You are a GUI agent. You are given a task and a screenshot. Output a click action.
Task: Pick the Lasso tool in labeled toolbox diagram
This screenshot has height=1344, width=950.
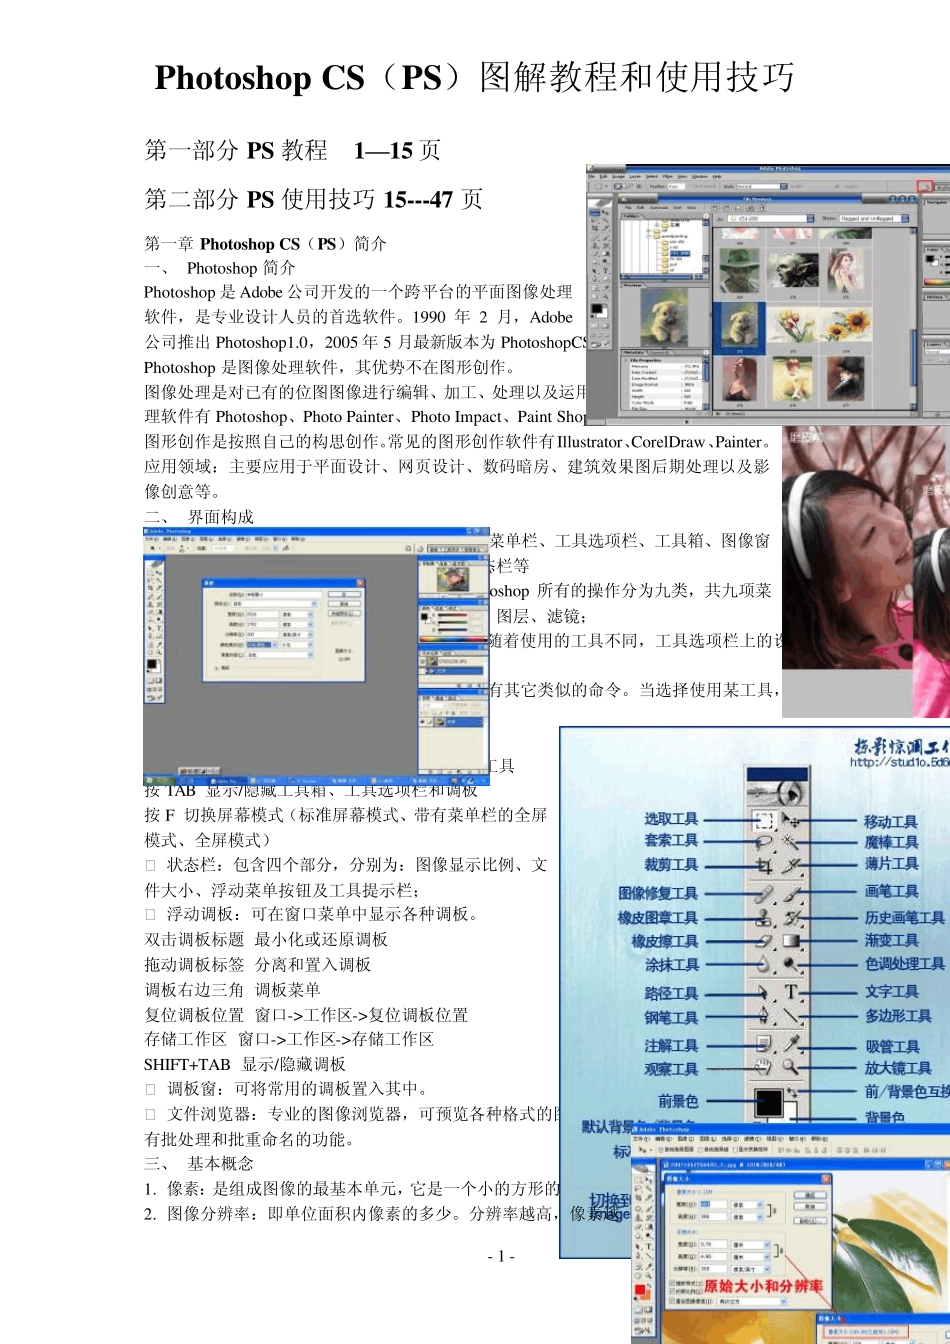point(764,842)
